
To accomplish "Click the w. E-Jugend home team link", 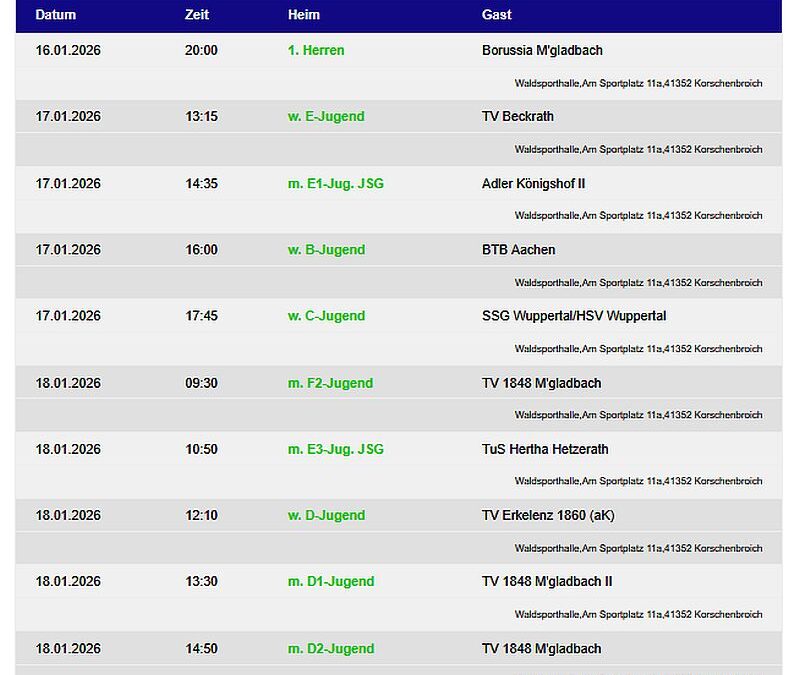I will (x=326, y=116).
